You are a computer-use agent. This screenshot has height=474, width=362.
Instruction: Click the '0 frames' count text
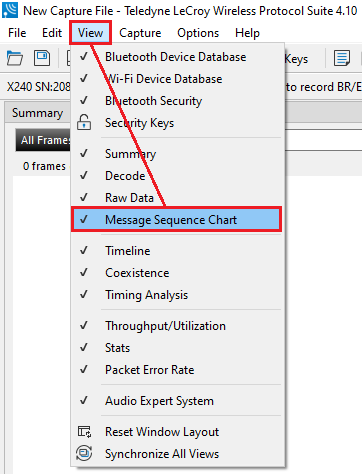(x=44, y=166)
